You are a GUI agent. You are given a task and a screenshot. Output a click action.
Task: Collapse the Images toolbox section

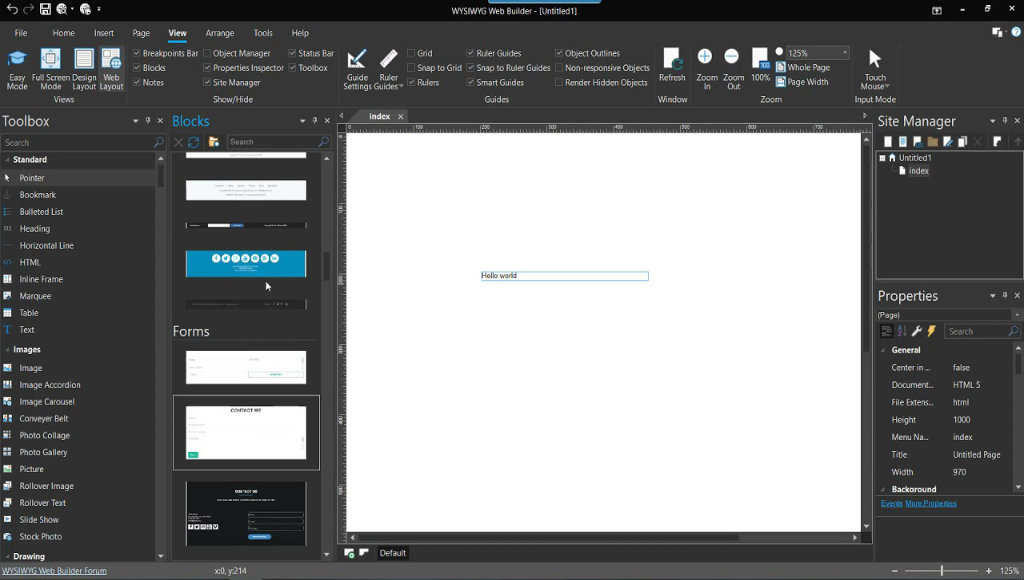click(x=7, y=349)
